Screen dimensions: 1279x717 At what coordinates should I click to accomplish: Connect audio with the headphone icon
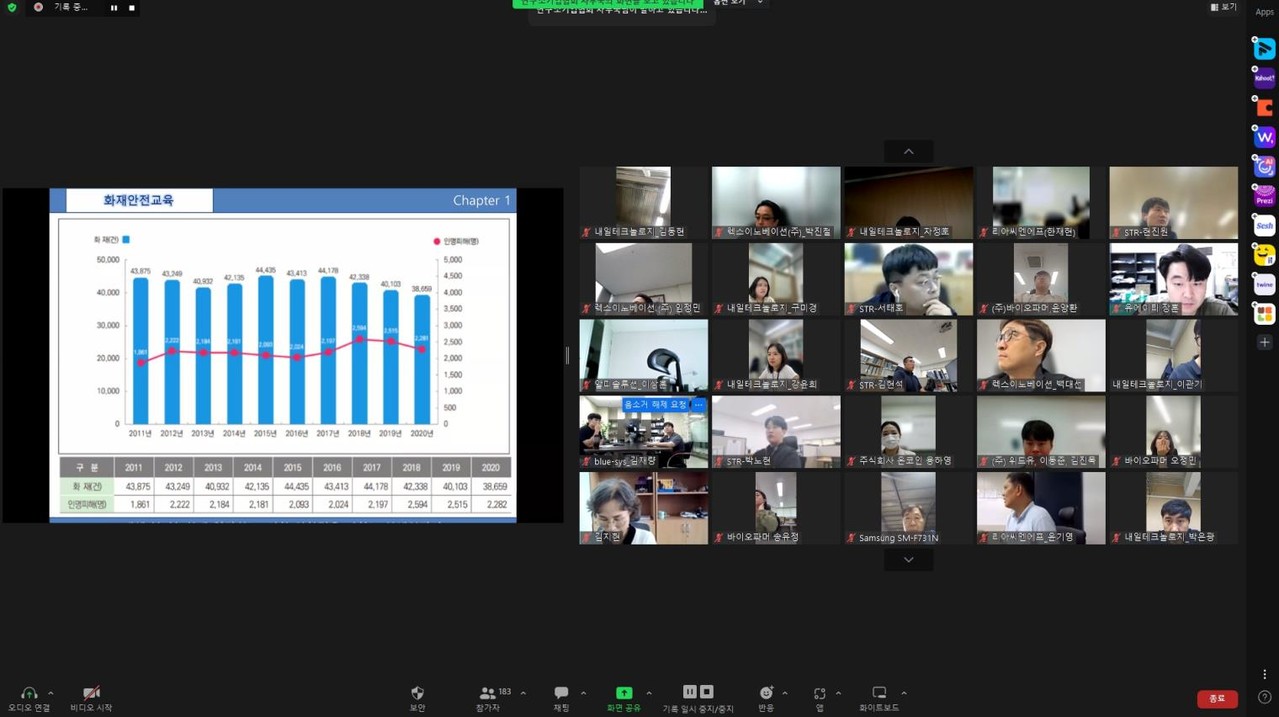(29, 699)
